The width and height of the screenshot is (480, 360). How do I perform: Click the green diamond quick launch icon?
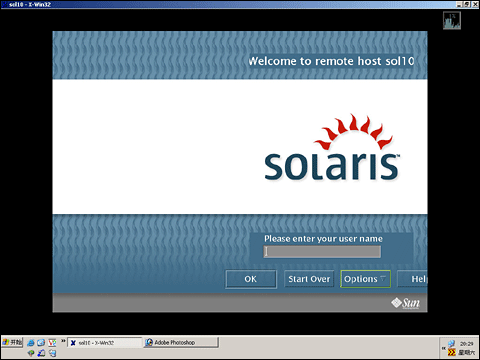tap(31, 353)
